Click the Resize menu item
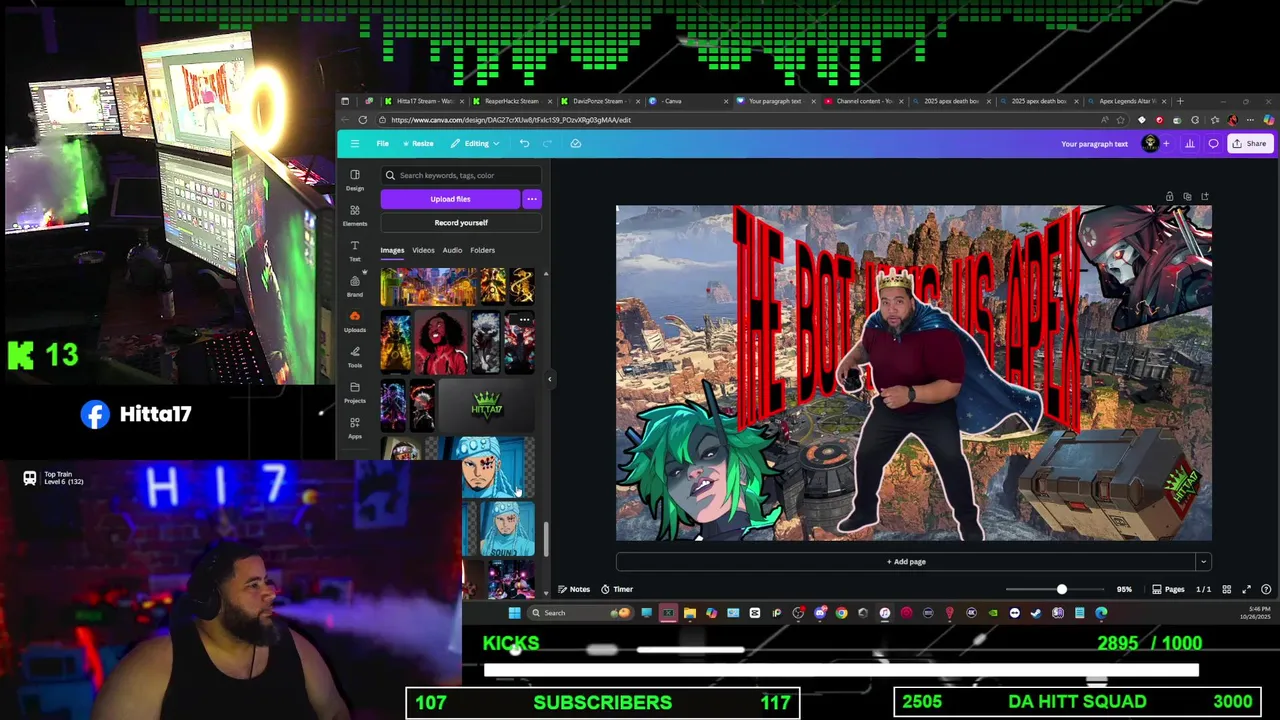This screenshot has width=1280, height=720. coord(418,143)
